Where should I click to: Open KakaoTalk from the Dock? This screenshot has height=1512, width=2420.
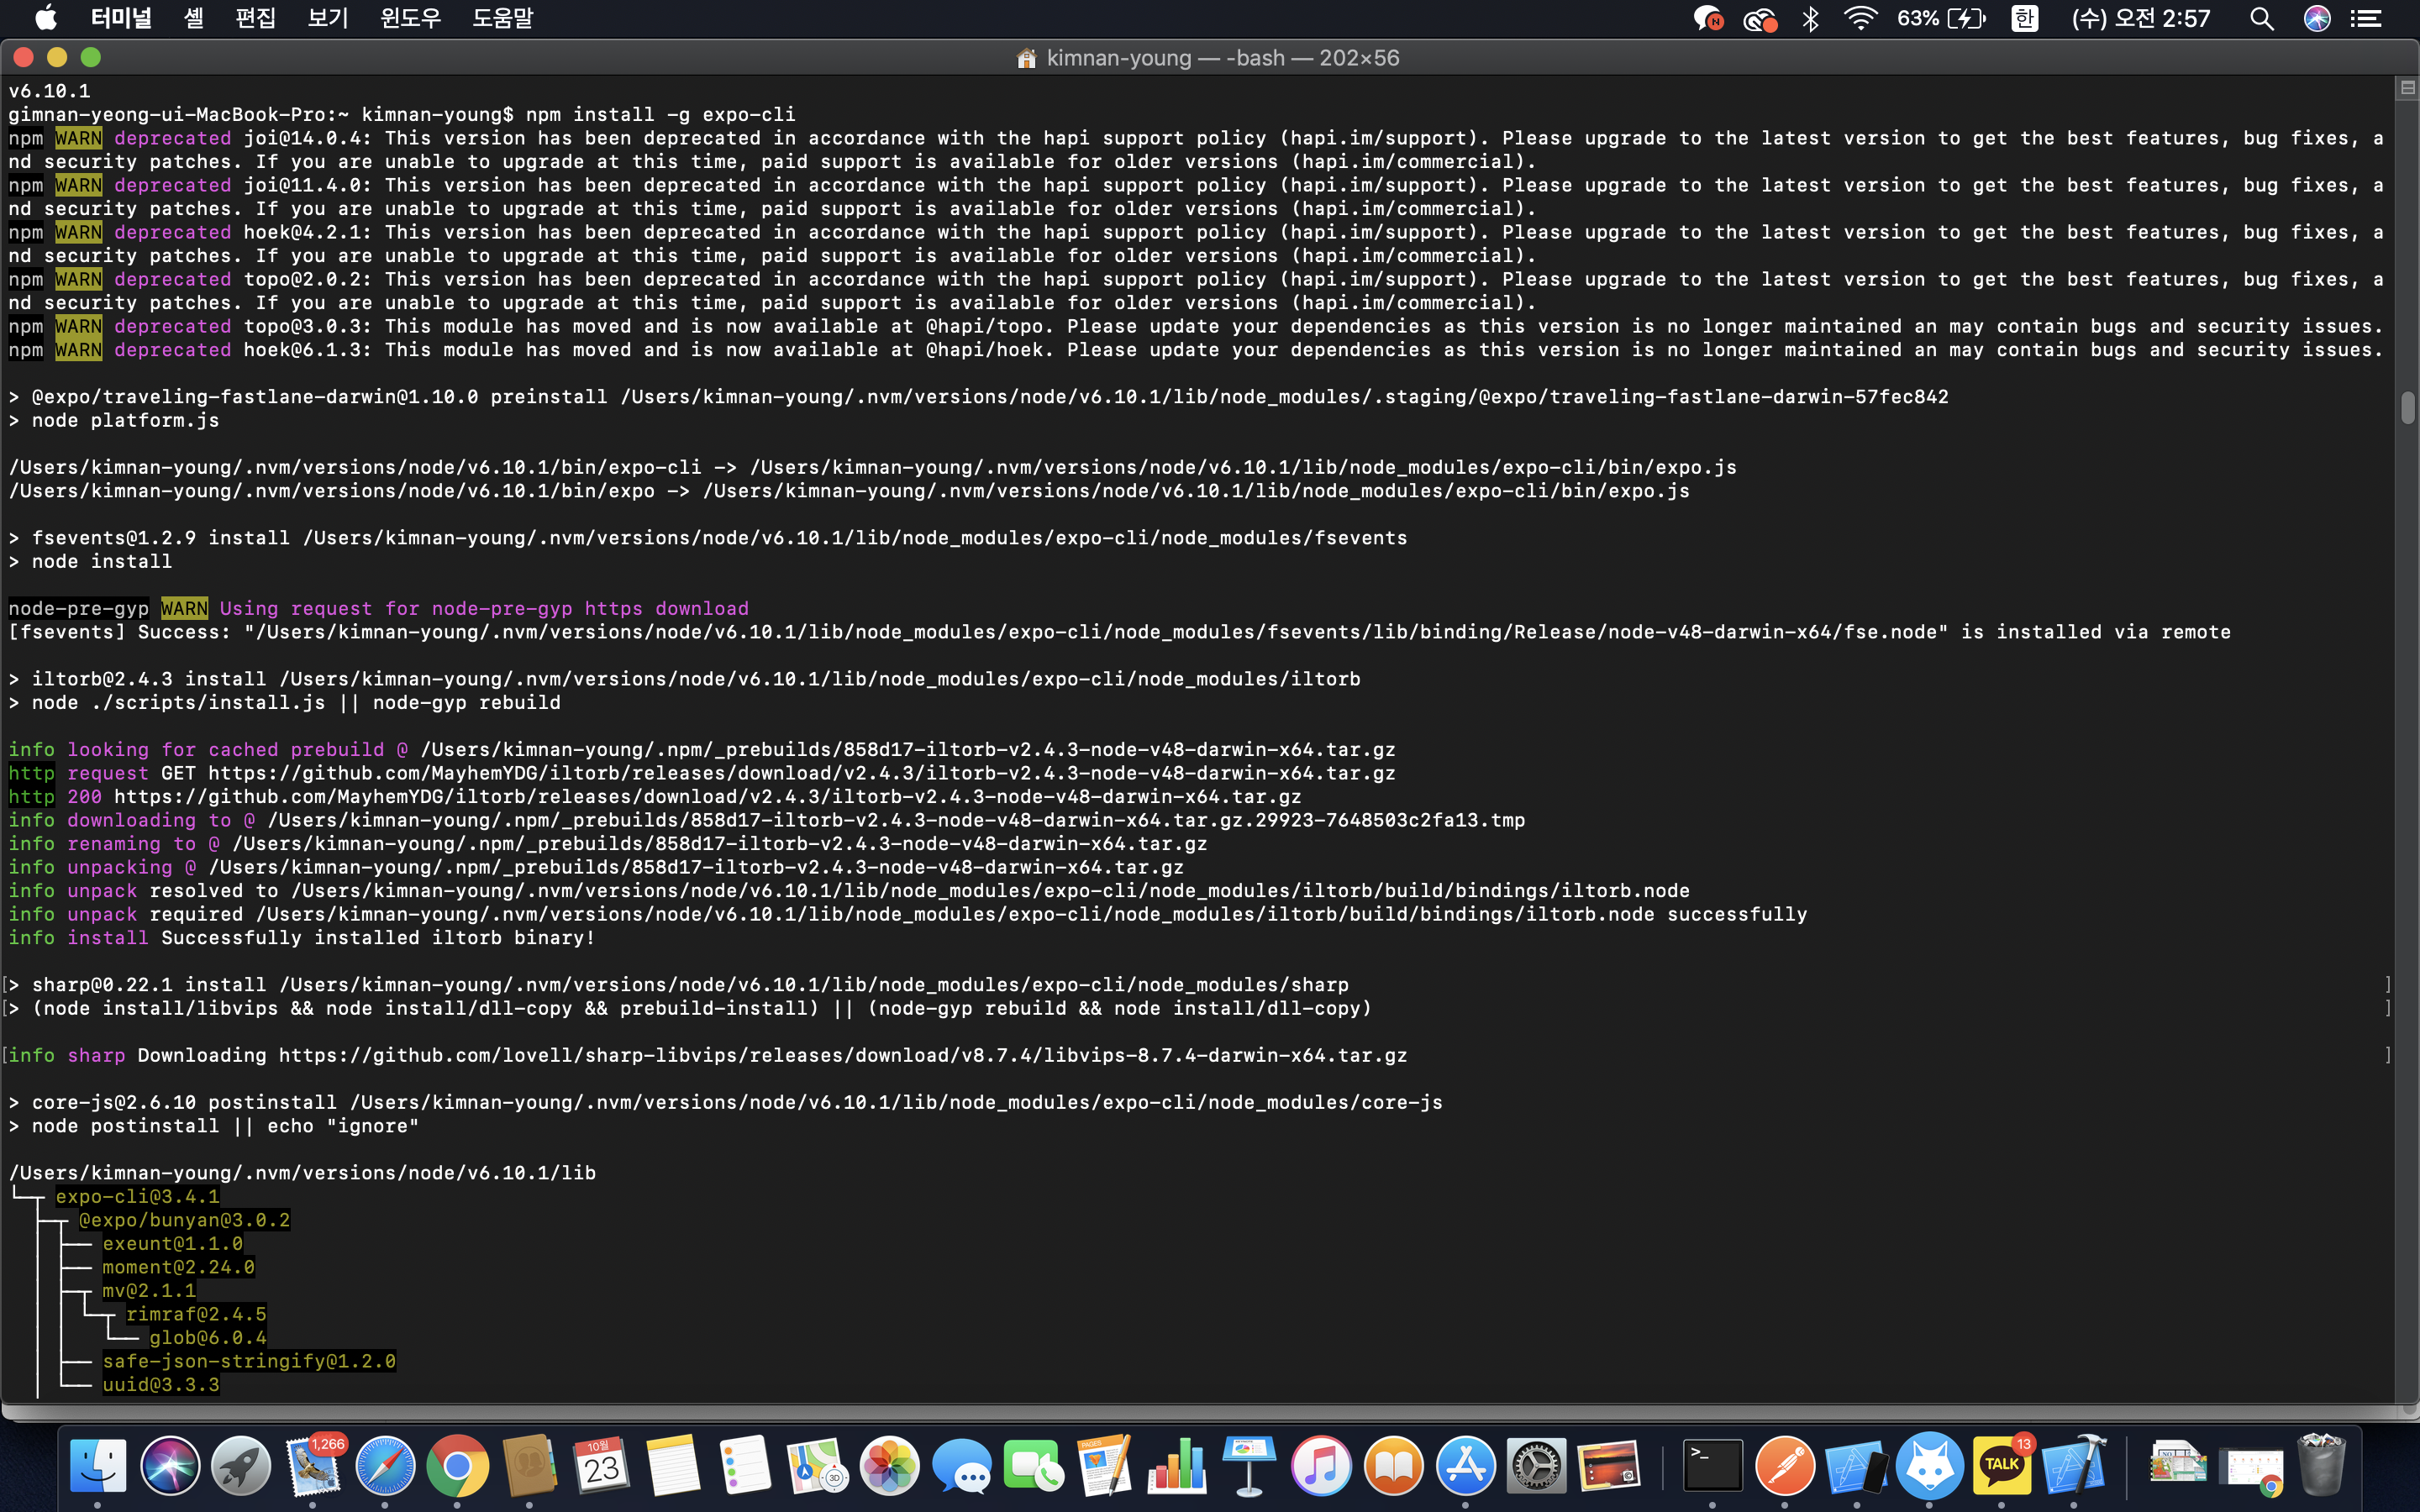(2001, 1466)
